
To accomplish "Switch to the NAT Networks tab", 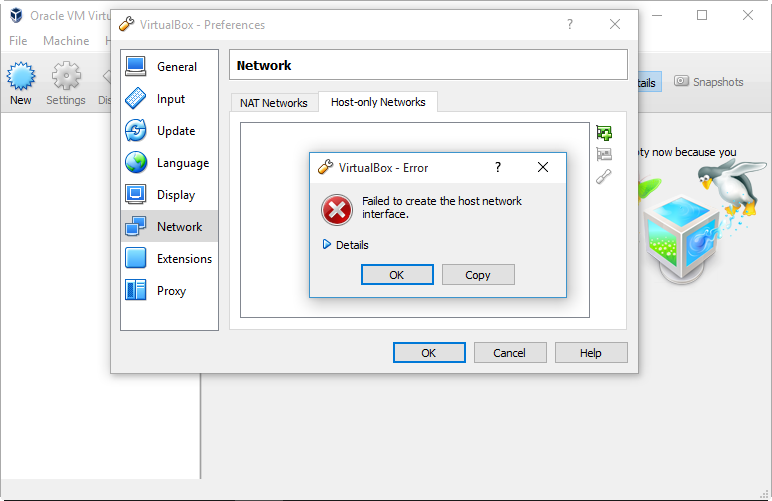I will click(274, 103).
